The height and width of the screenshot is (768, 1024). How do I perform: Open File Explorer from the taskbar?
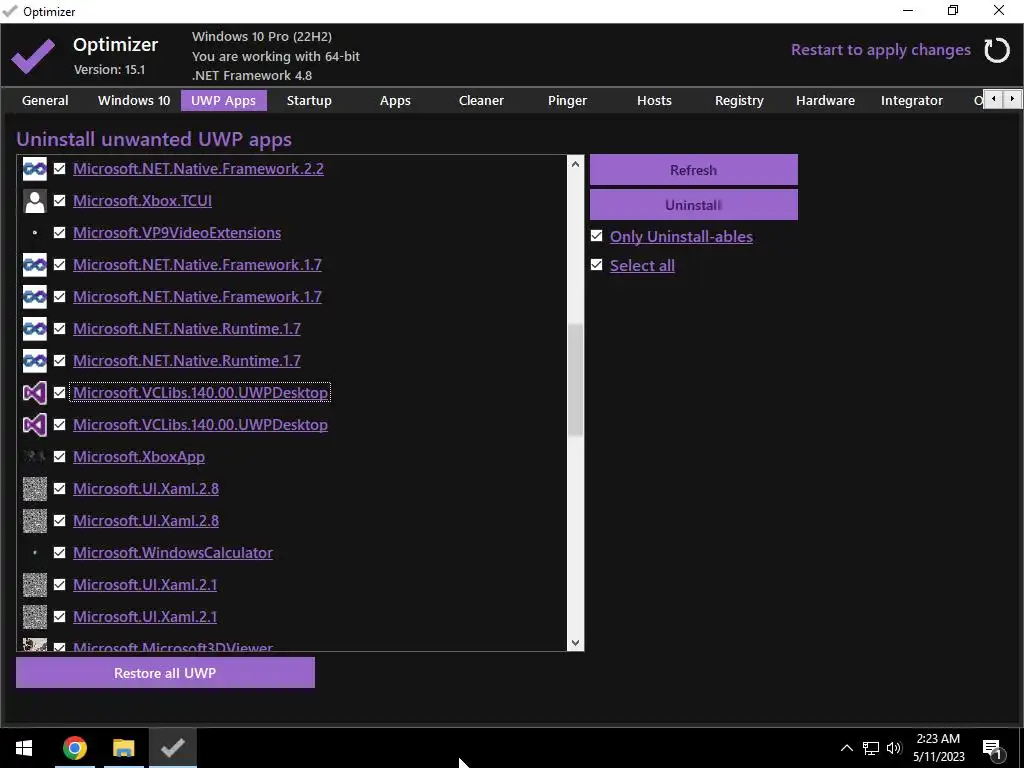pyautogui.click(x=123, y=748)
